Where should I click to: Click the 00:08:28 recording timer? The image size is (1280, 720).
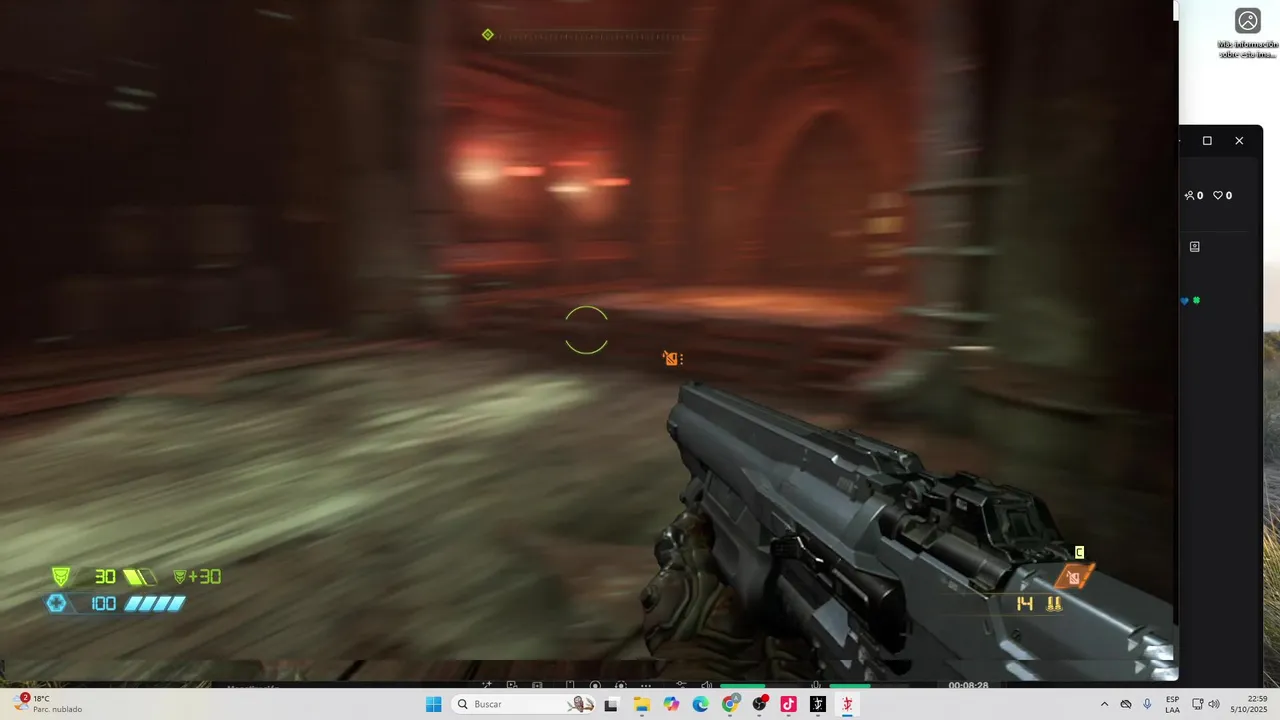click(x=968, y=686)
